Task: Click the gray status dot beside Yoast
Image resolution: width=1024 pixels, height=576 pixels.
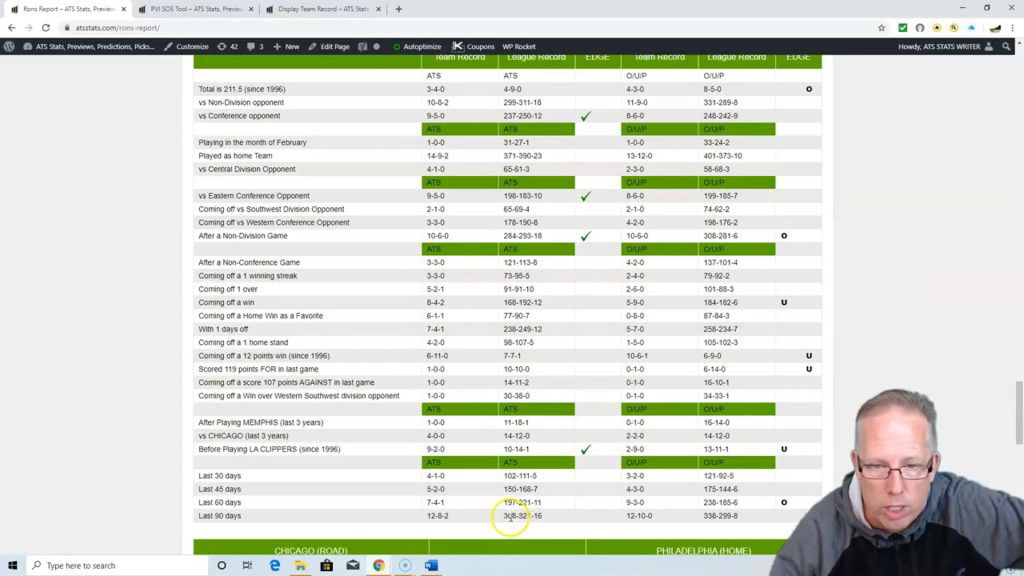Action: coord(377,46)
